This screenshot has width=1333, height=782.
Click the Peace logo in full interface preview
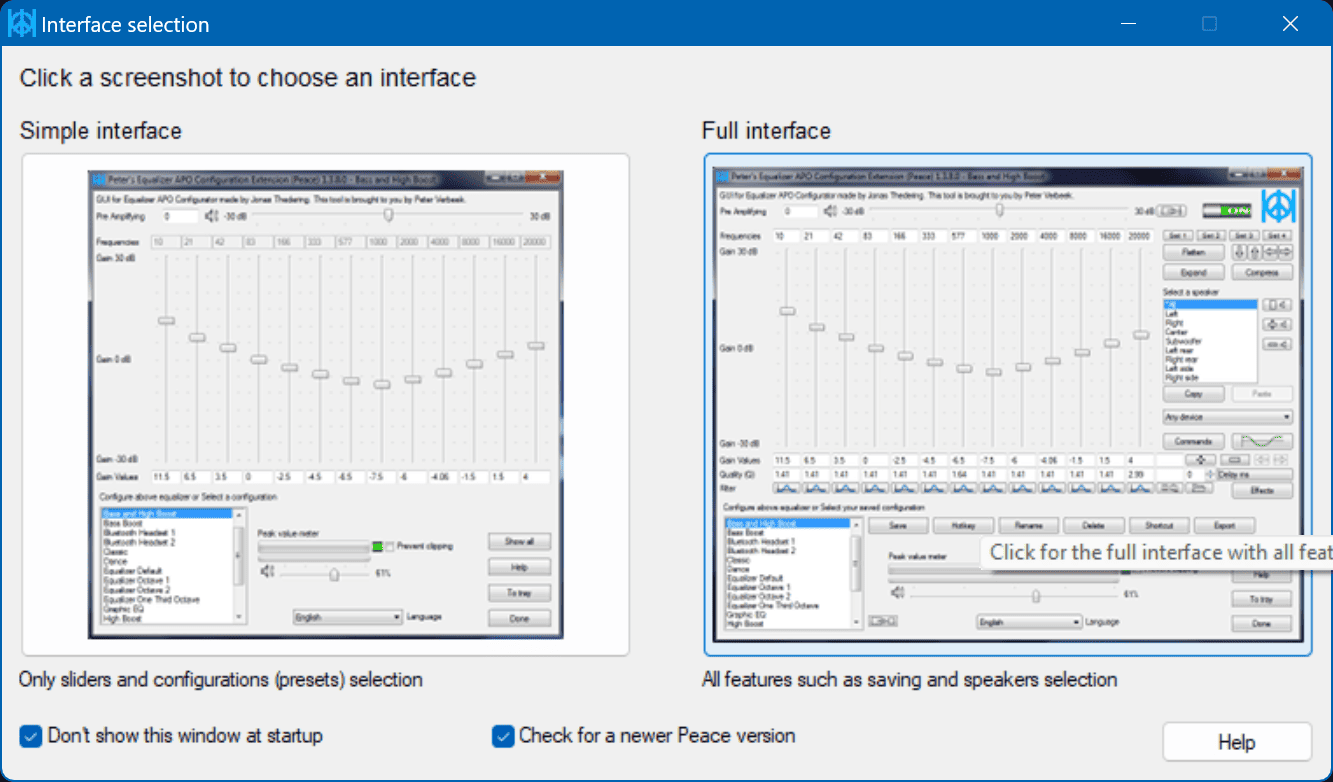click(x=1277, y=207)
